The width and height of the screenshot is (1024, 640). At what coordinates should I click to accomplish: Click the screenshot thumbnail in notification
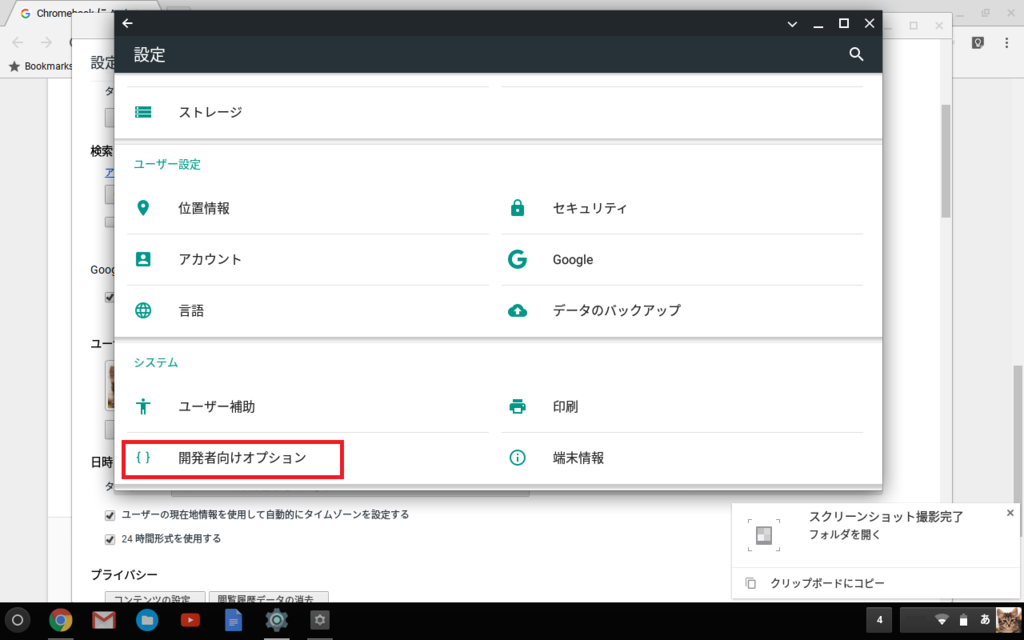click(763, 536)
